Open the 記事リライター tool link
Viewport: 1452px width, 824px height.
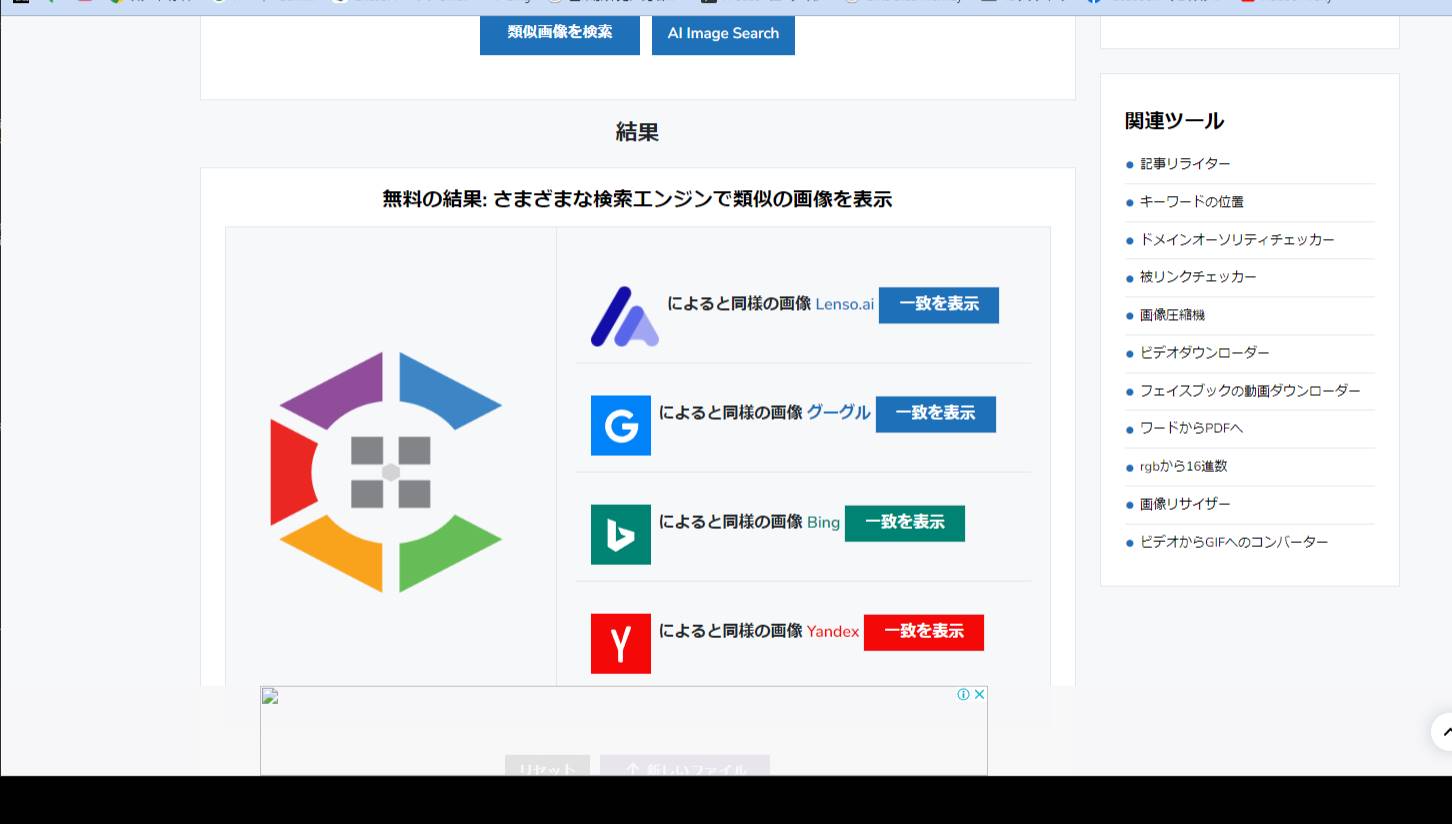1185,164
